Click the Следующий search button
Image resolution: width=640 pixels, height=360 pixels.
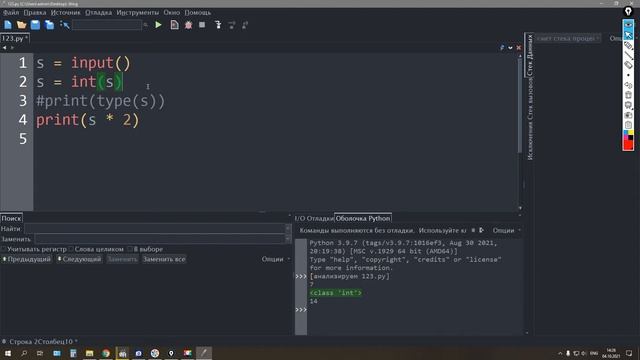coord(79,259)
